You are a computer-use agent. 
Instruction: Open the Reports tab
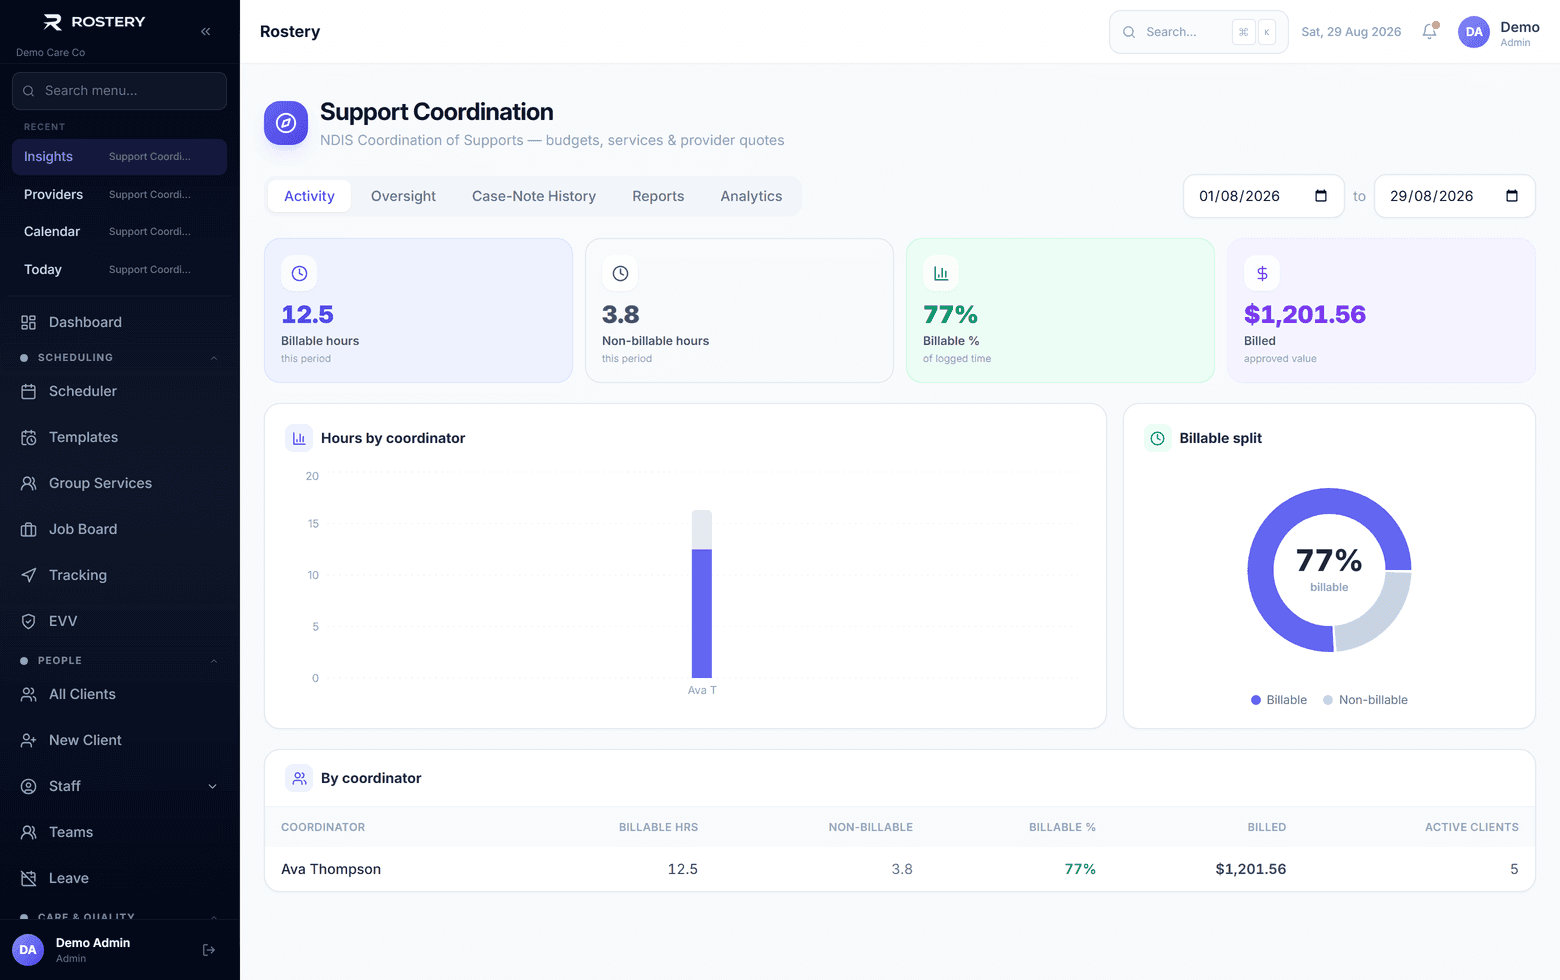coord(658,196)
